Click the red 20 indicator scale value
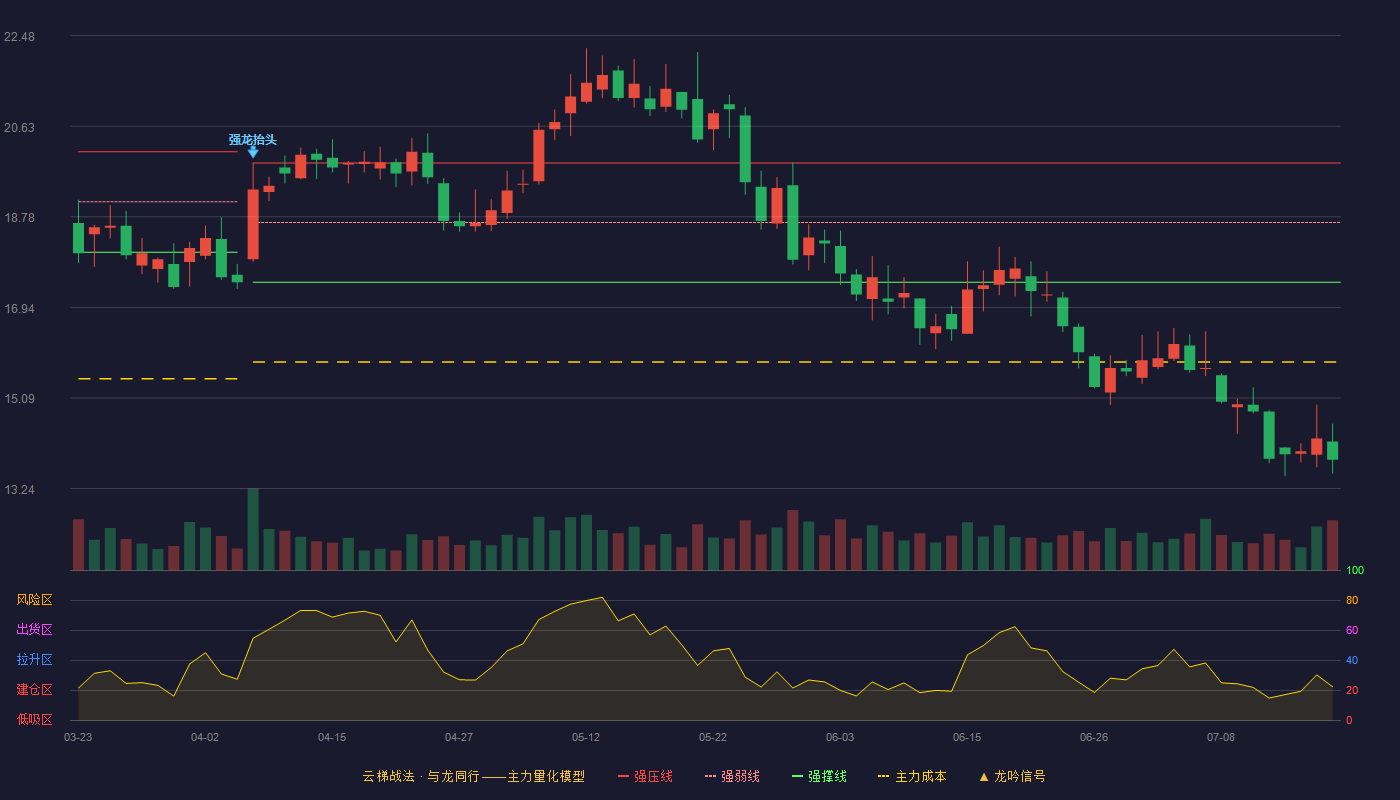 (1351, 690)
